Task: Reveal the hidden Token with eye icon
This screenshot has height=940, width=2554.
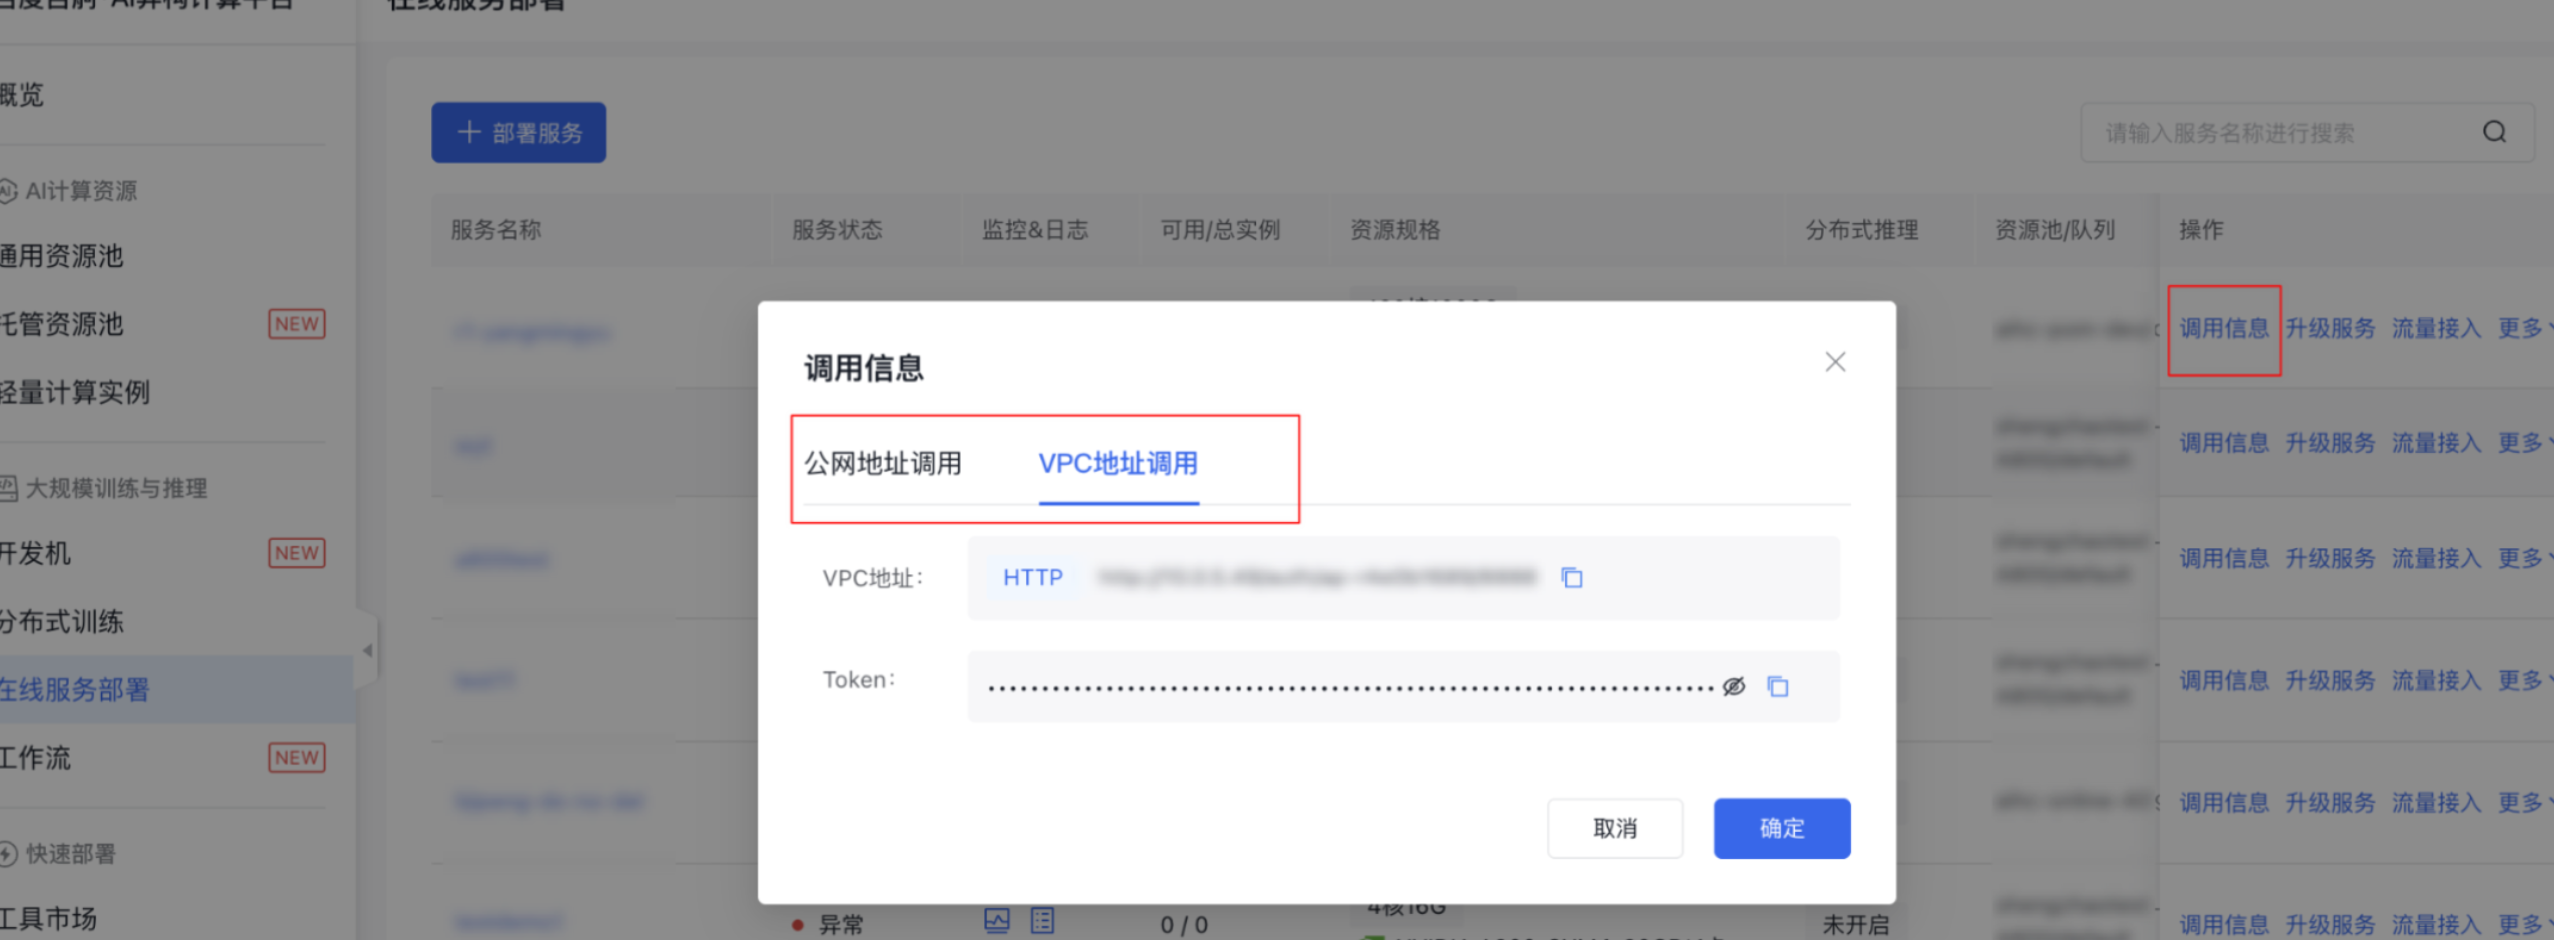Action: 1733,686
